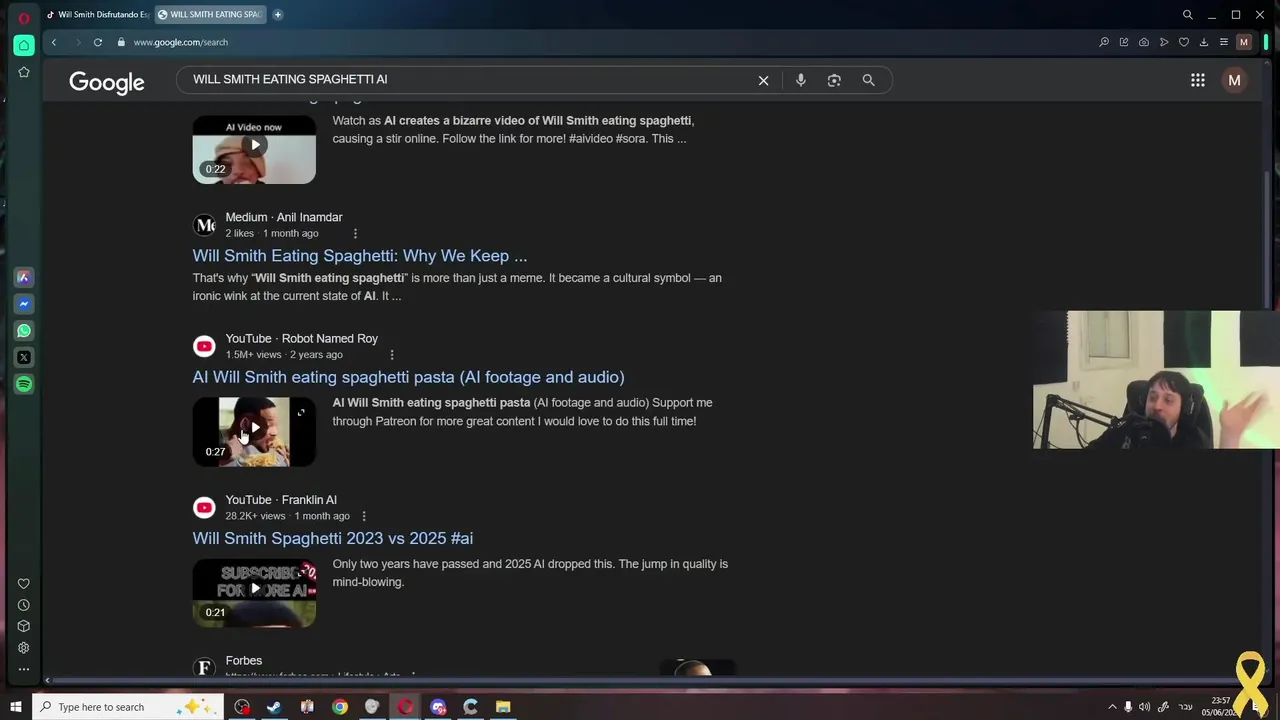Viewport: 1280px width, 720px height.
Task: Open page zoom magnifier in address bar
Action: coord(1104,42)
